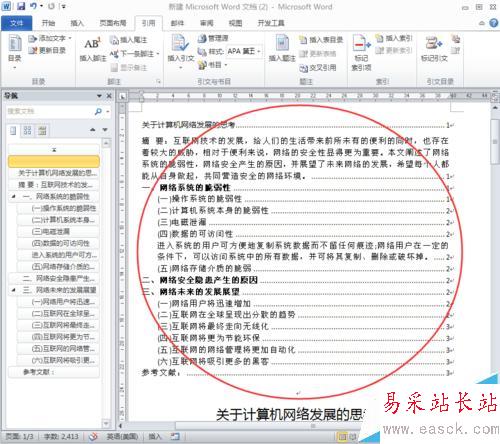500x444 pixels.
Task: Toggle Print Layout view button in status bar
Action: coord(342,436)
